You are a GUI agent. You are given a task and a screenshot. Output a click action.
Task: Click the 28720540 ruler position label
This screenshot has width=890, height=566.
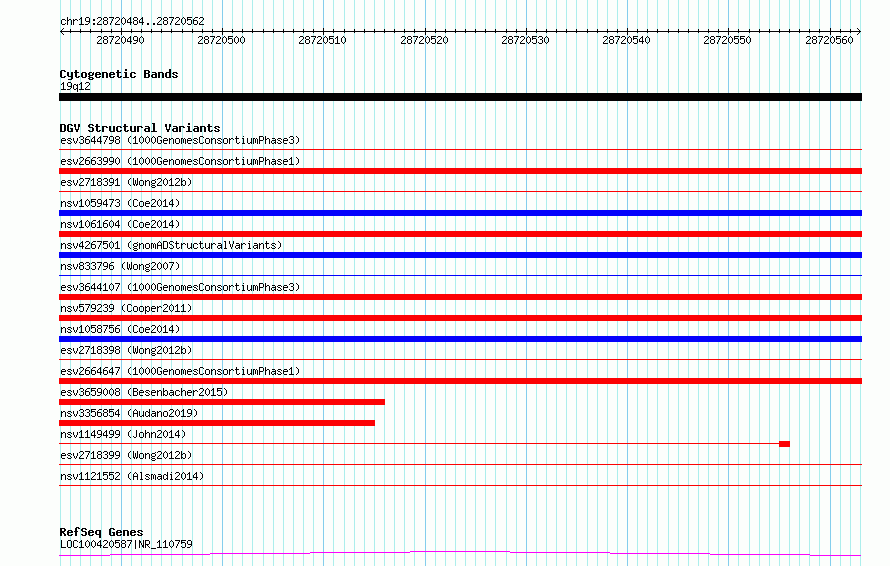627,40
